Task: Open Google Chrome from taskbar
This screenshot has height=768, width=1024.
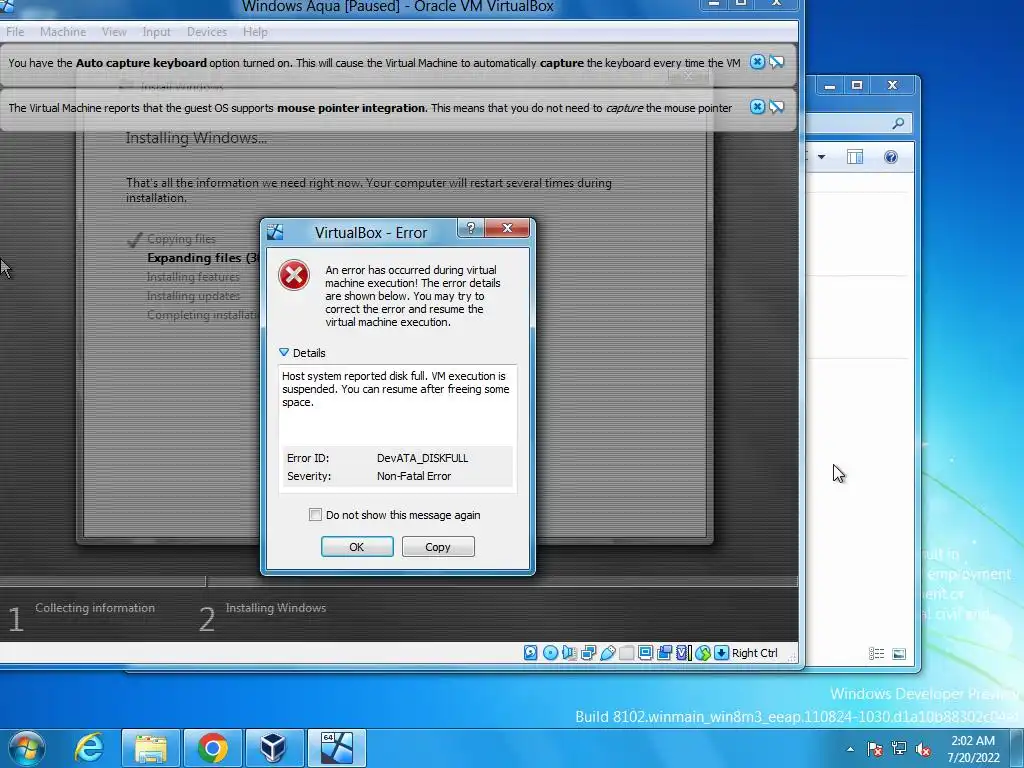Action: pos(212,748)
